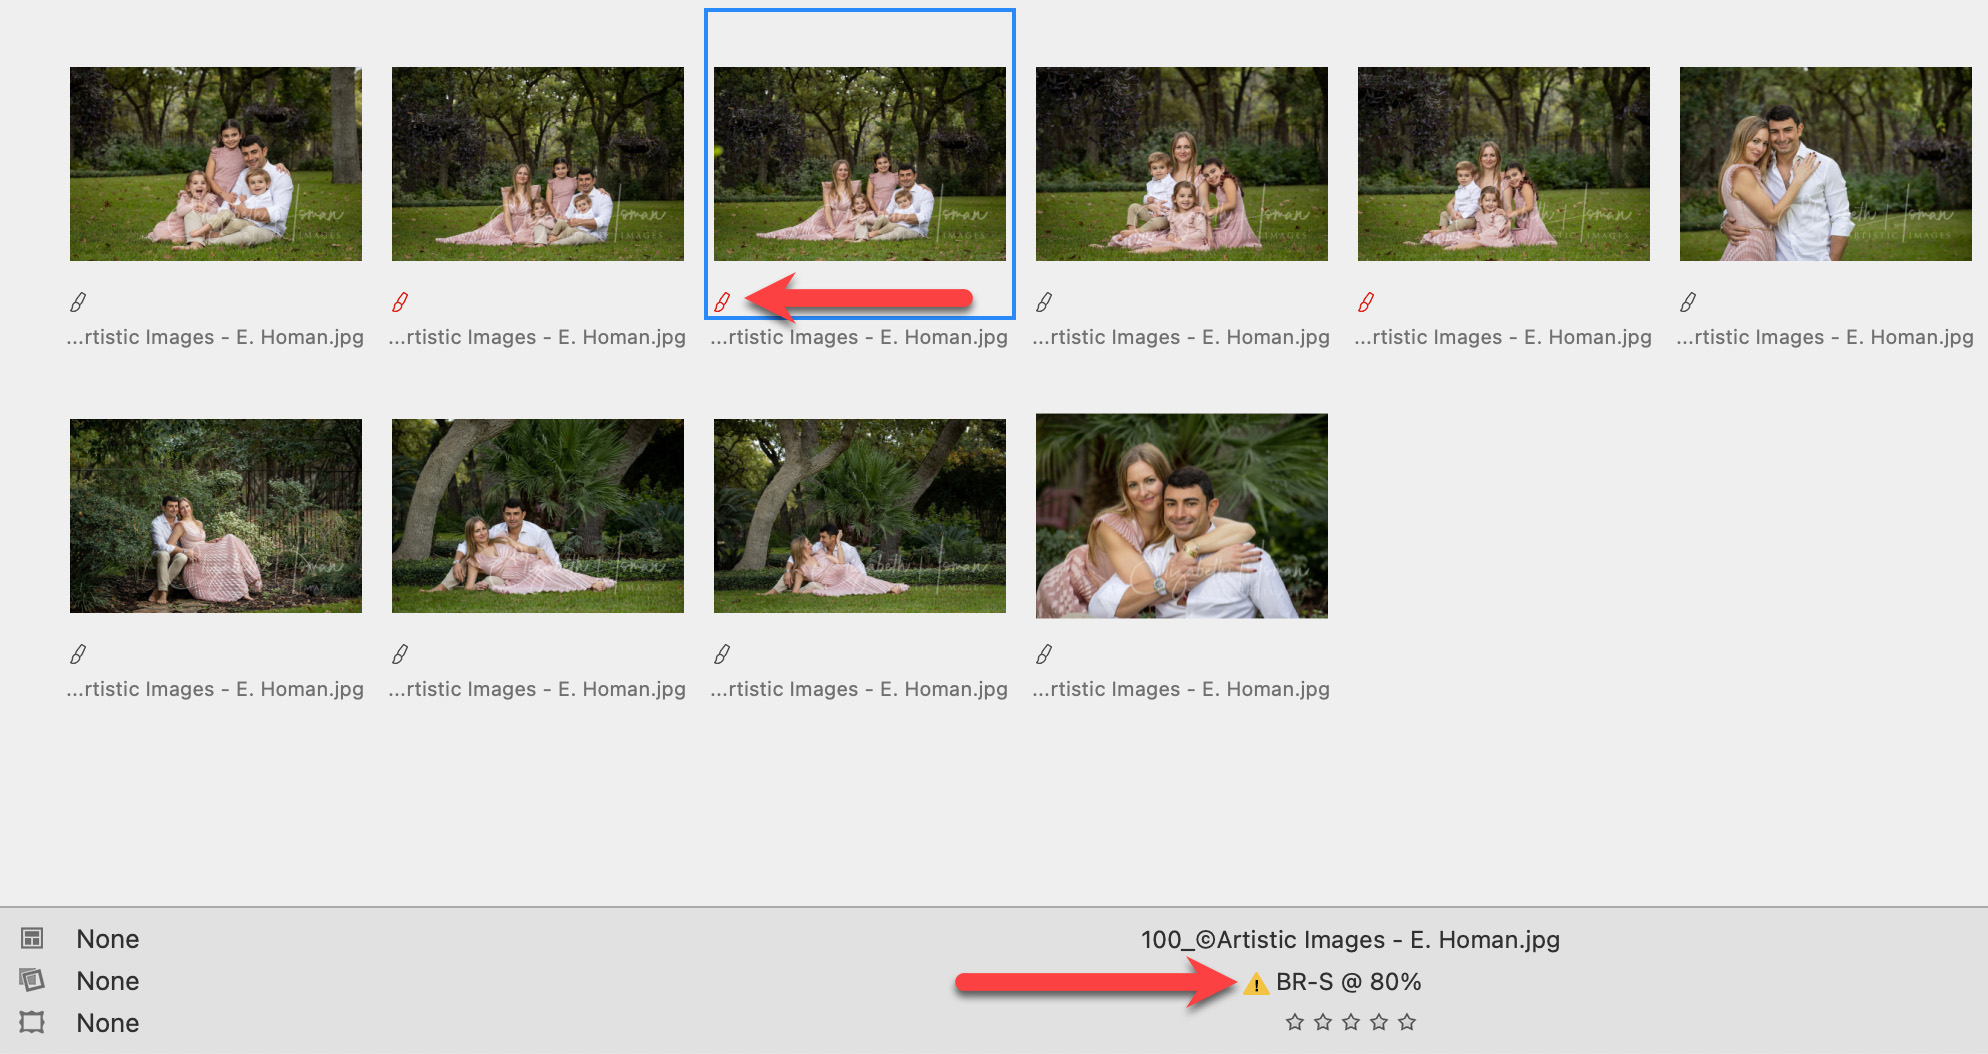Open the first None option beside the layout icon
This screenshot has width=1988, height=1054.
tap(108, 939)
